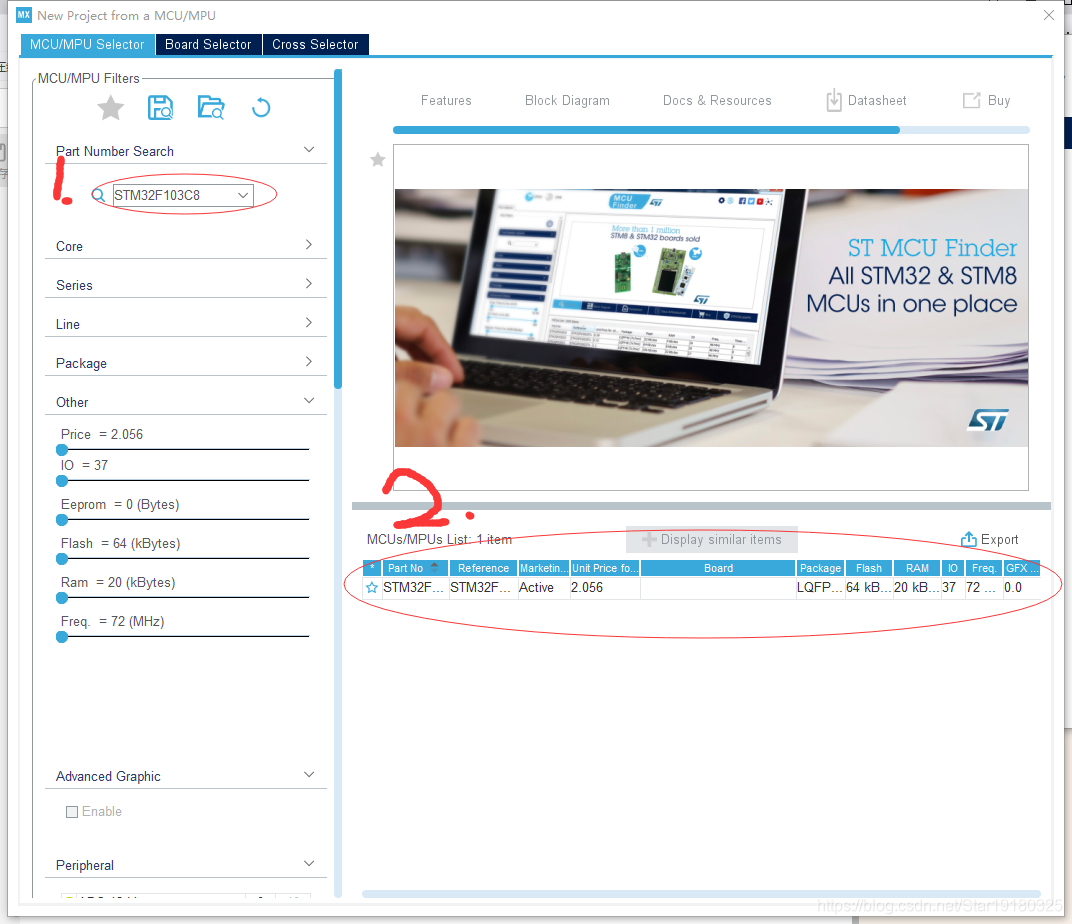Star the STM32F row as favorite
Viewport: 1072px width, 924px height.
pyautogui.click(x=372, y=588)
